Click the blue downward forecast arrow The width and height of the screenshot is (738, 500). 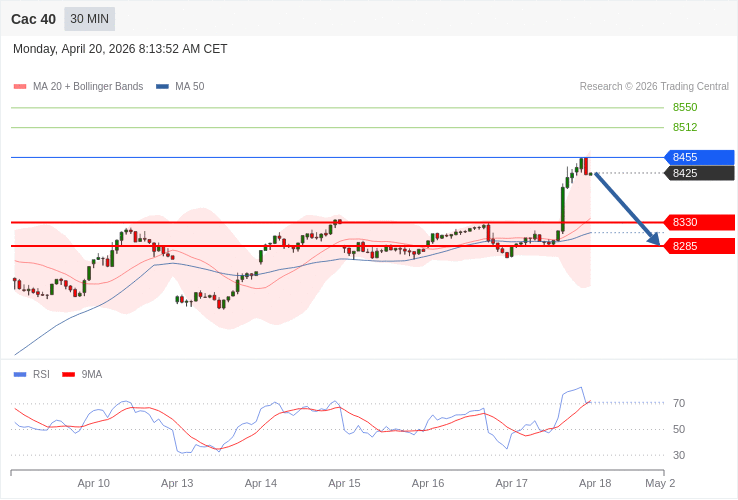[x=627, y=208]
